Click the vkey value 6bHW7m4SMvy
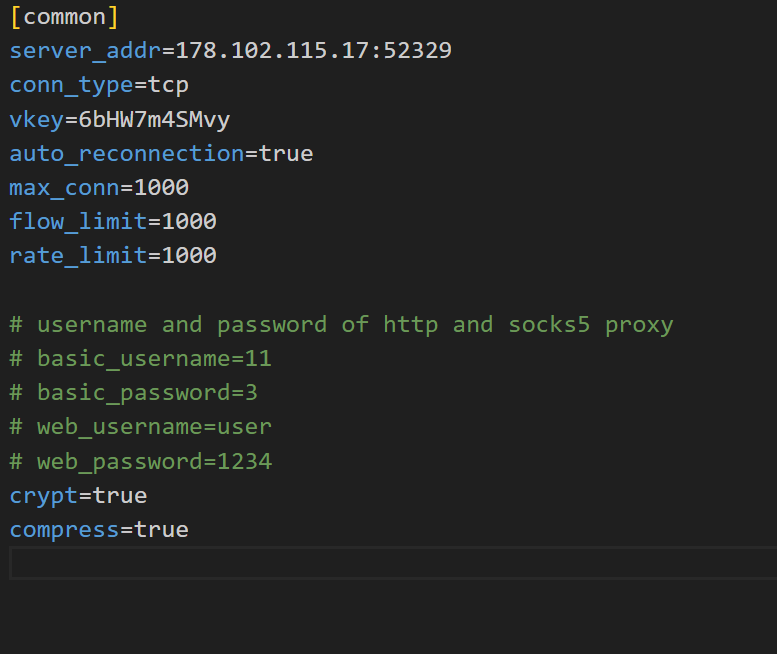 point(154,119)
